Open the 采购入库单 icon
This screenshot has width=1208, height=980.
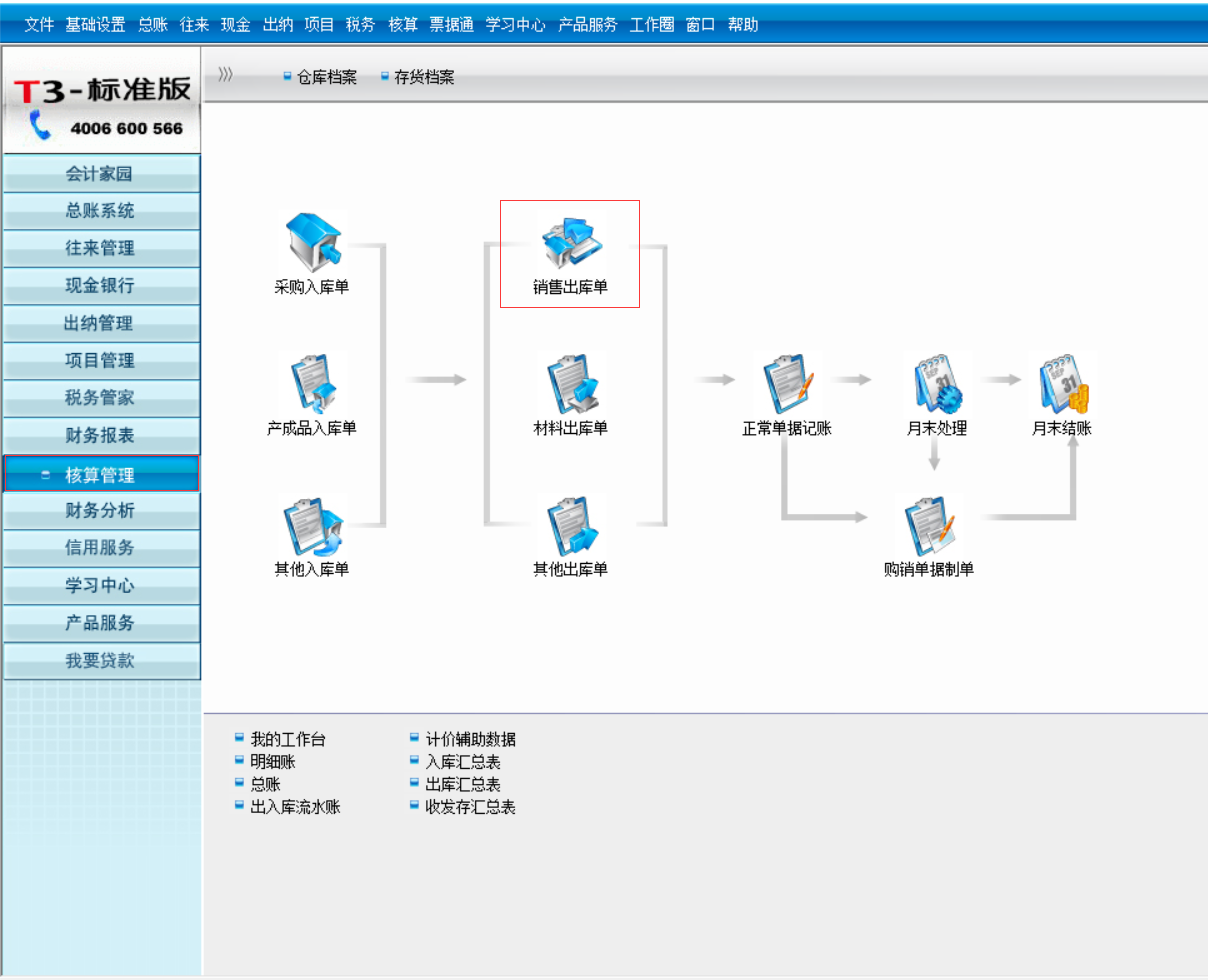[312, 242]
